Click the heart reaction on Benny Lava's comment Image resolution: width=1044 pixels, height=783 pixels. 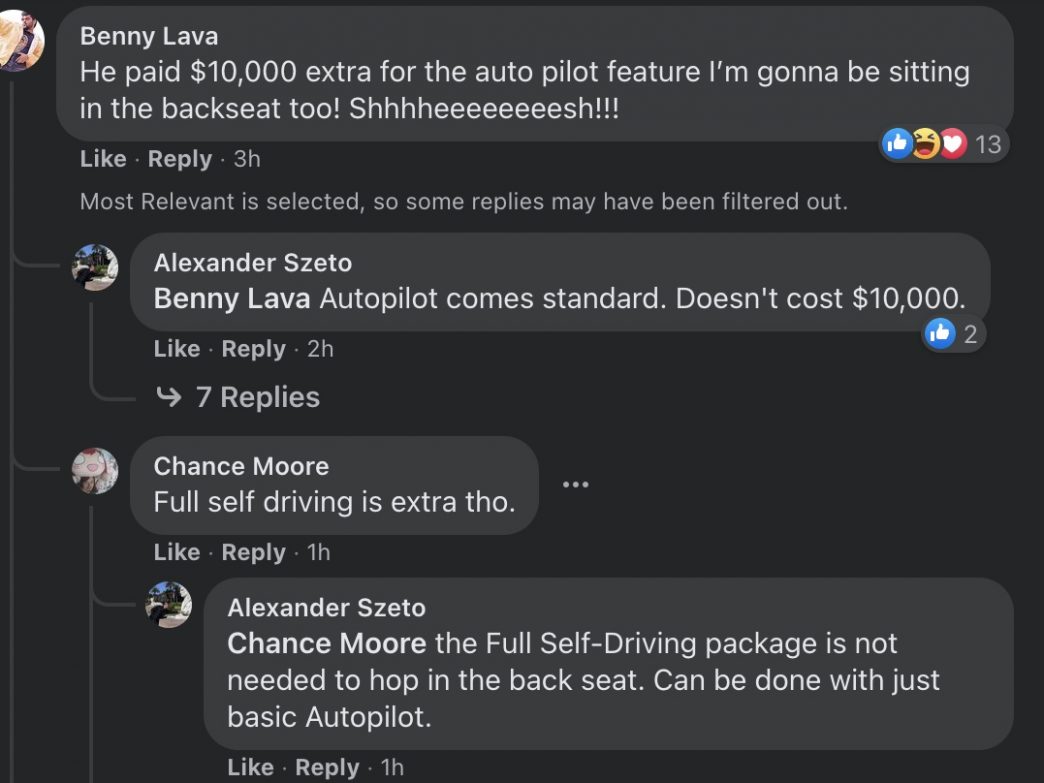coord(953,143)
